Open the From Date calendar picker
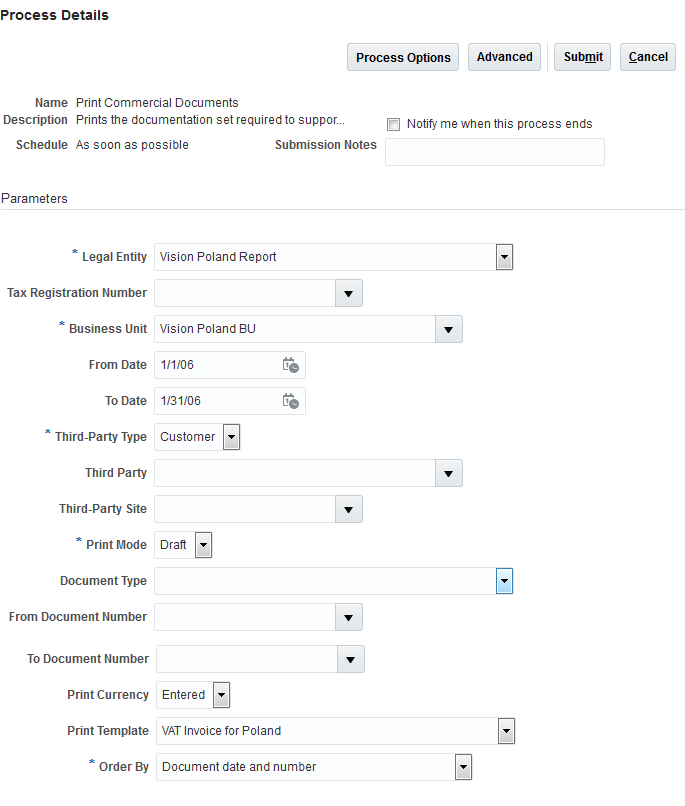 [290, 365]
